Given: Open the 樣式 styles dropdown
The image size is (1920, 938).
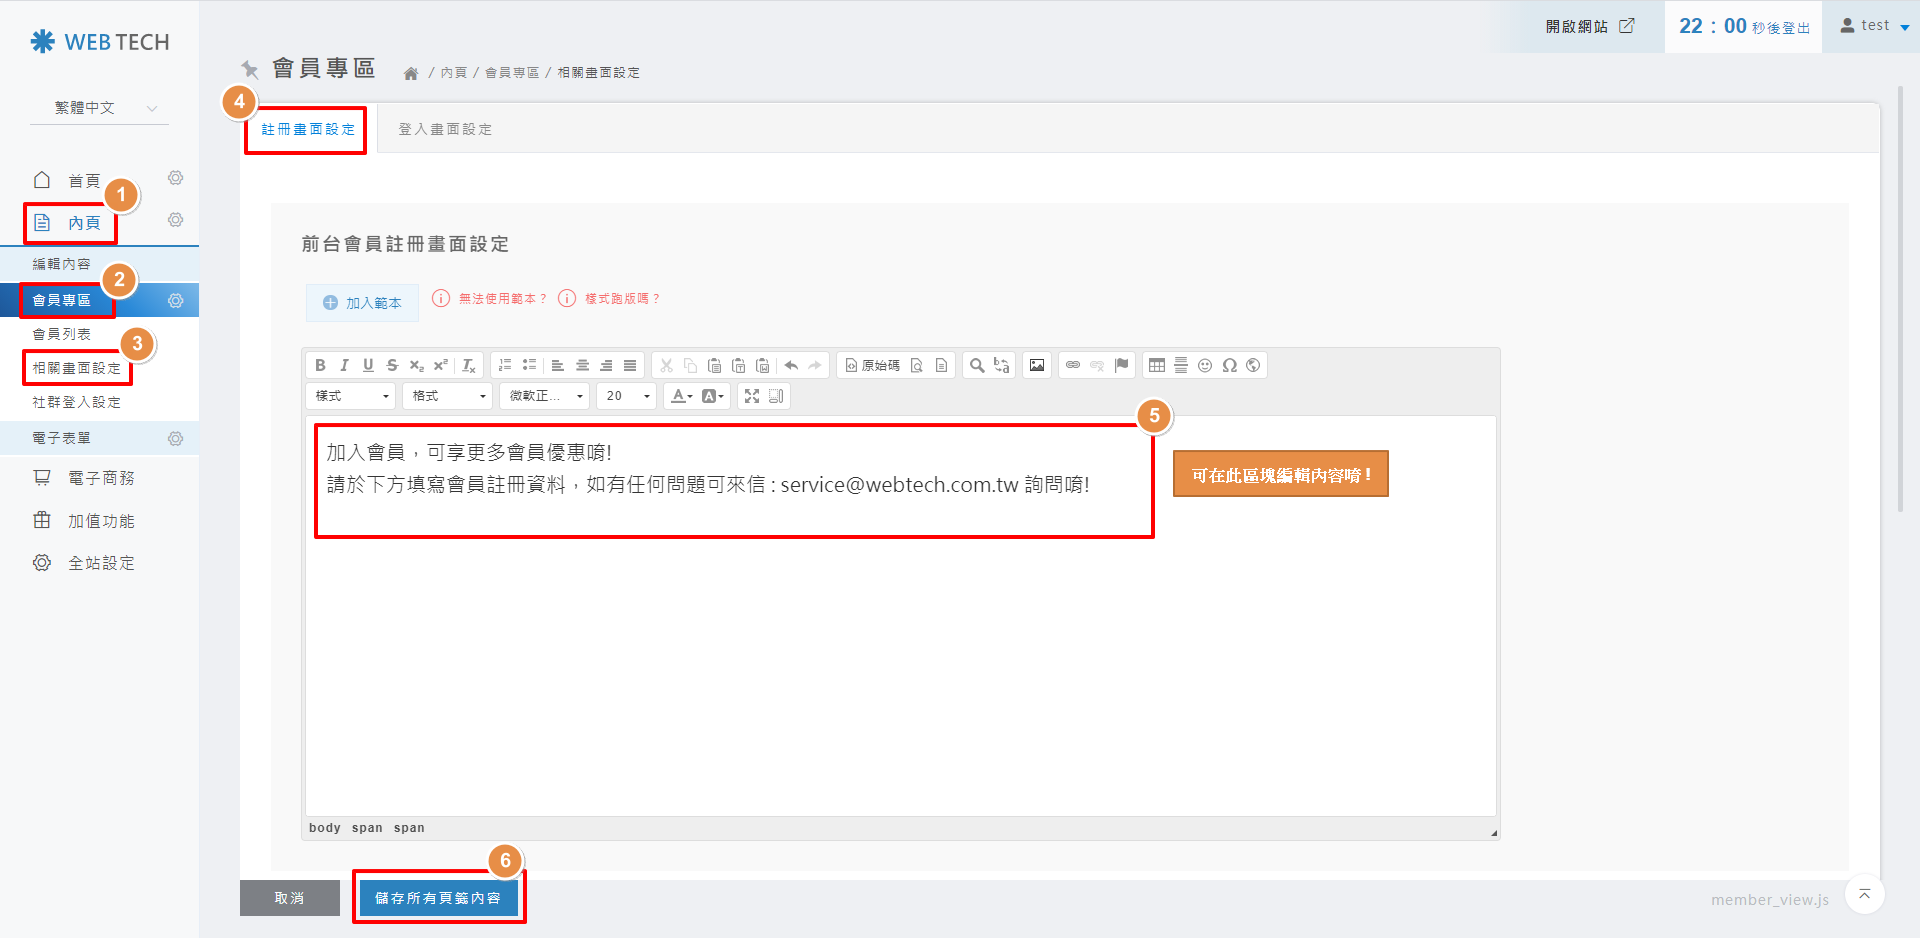Looking at the screenshot, I should 351,396.
